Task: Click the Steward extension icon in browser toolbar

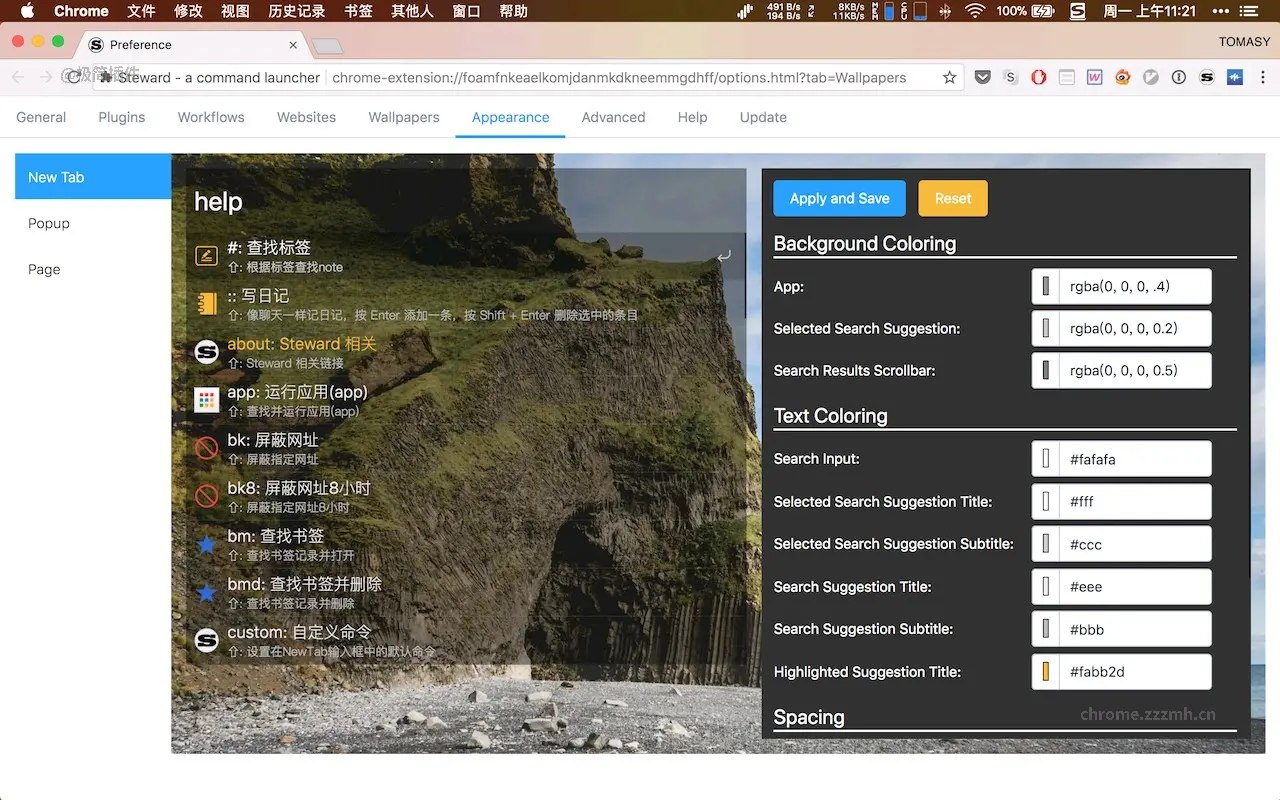Action: click(1207, 76)
